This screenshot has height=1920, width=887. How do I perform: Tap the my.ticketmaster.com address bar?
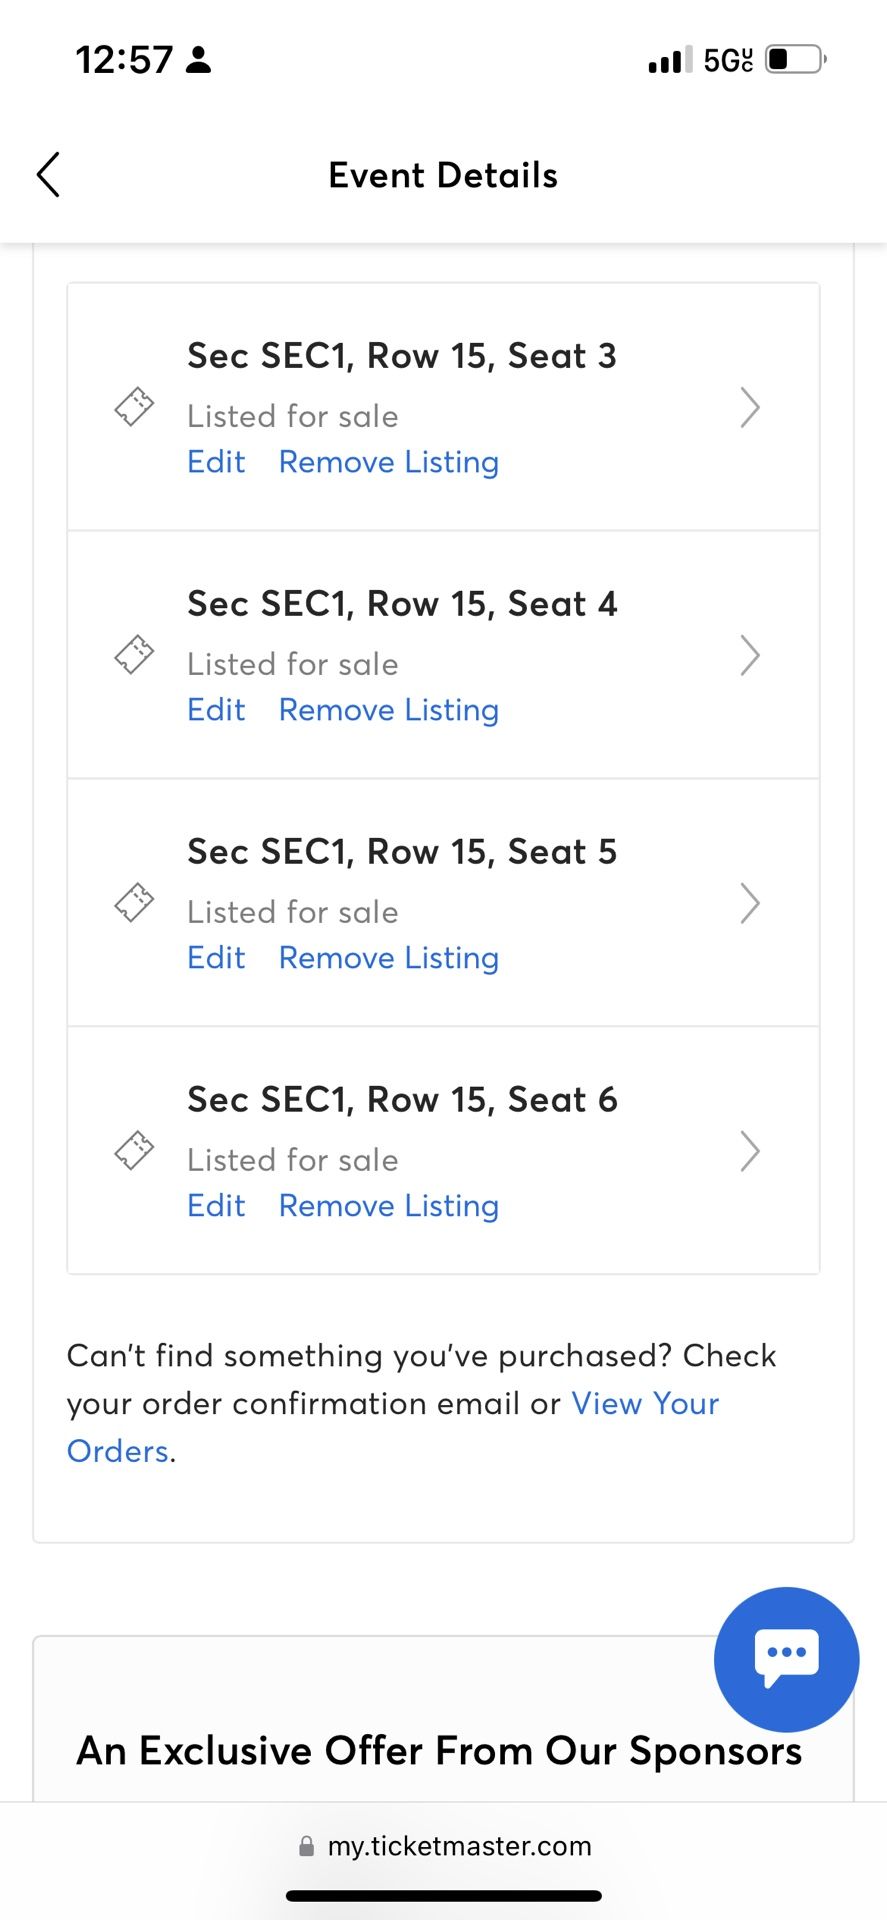(444, 1846)
